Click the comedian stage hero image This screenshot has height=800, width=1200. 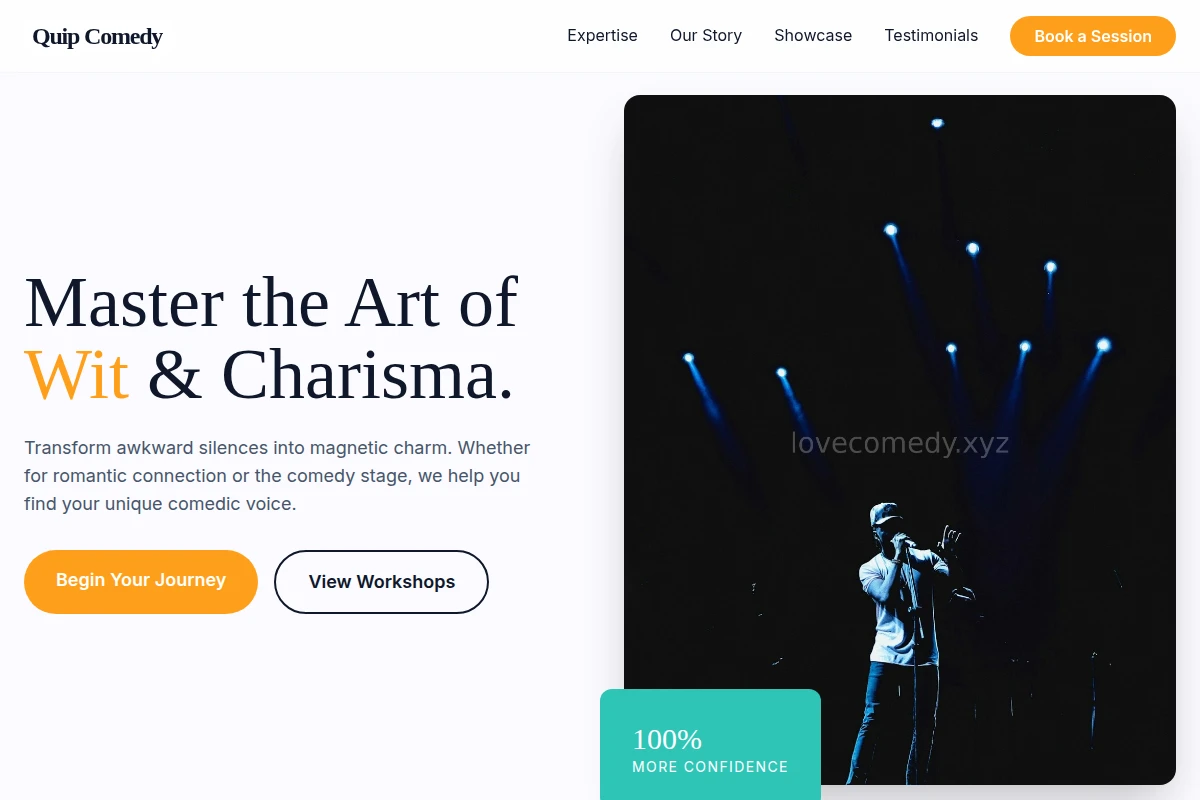[900, 440]
